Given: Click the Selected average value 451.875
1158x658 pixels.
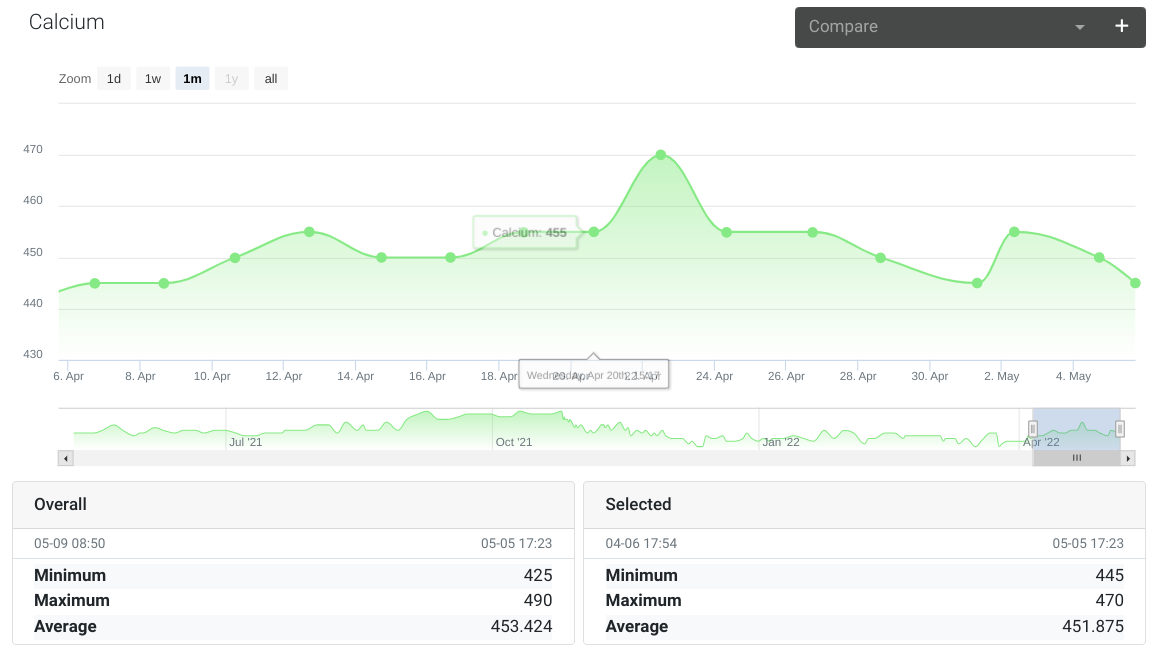Looking at the screenshot, I should [x=1093, y=626].
